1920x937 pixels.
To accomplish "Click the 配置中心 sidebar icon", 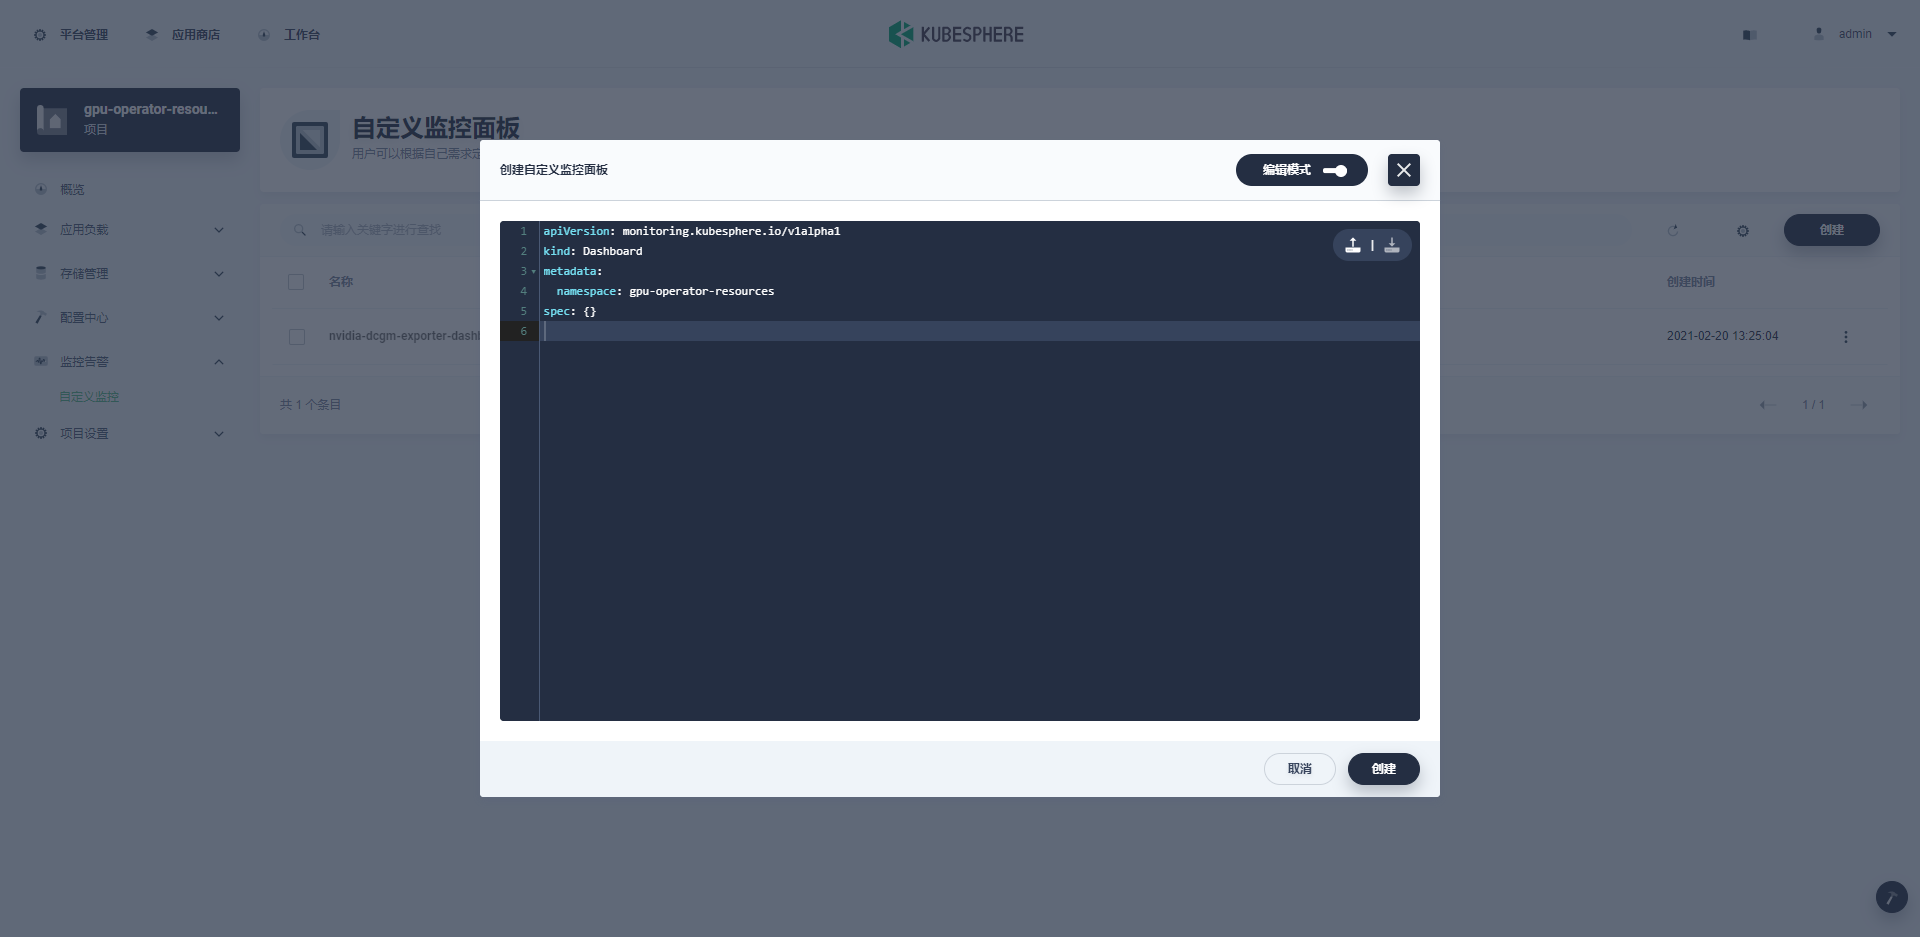I will click(x=41, y=317).
